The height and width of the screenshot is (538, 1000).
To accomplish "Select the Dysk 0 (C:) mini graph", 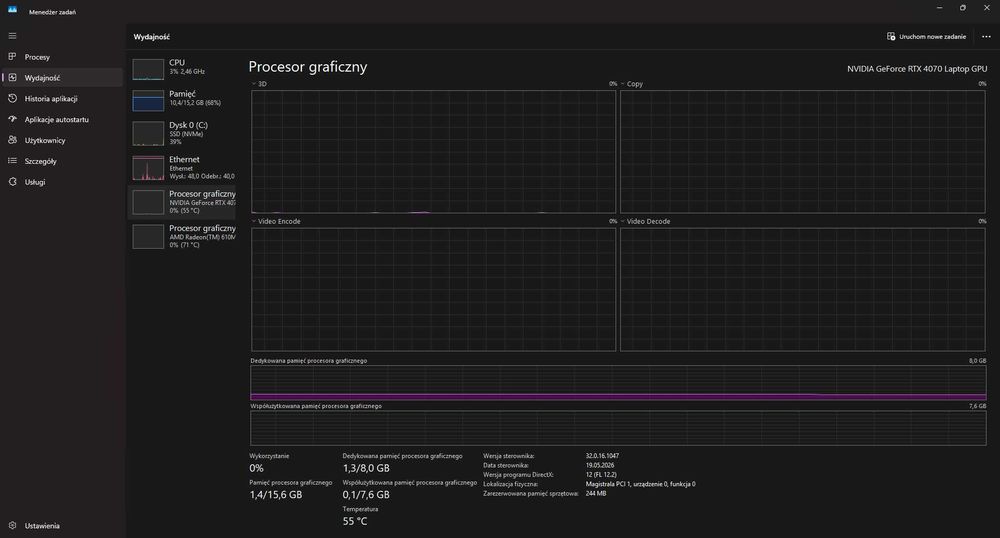I will (x=148, y=134).
